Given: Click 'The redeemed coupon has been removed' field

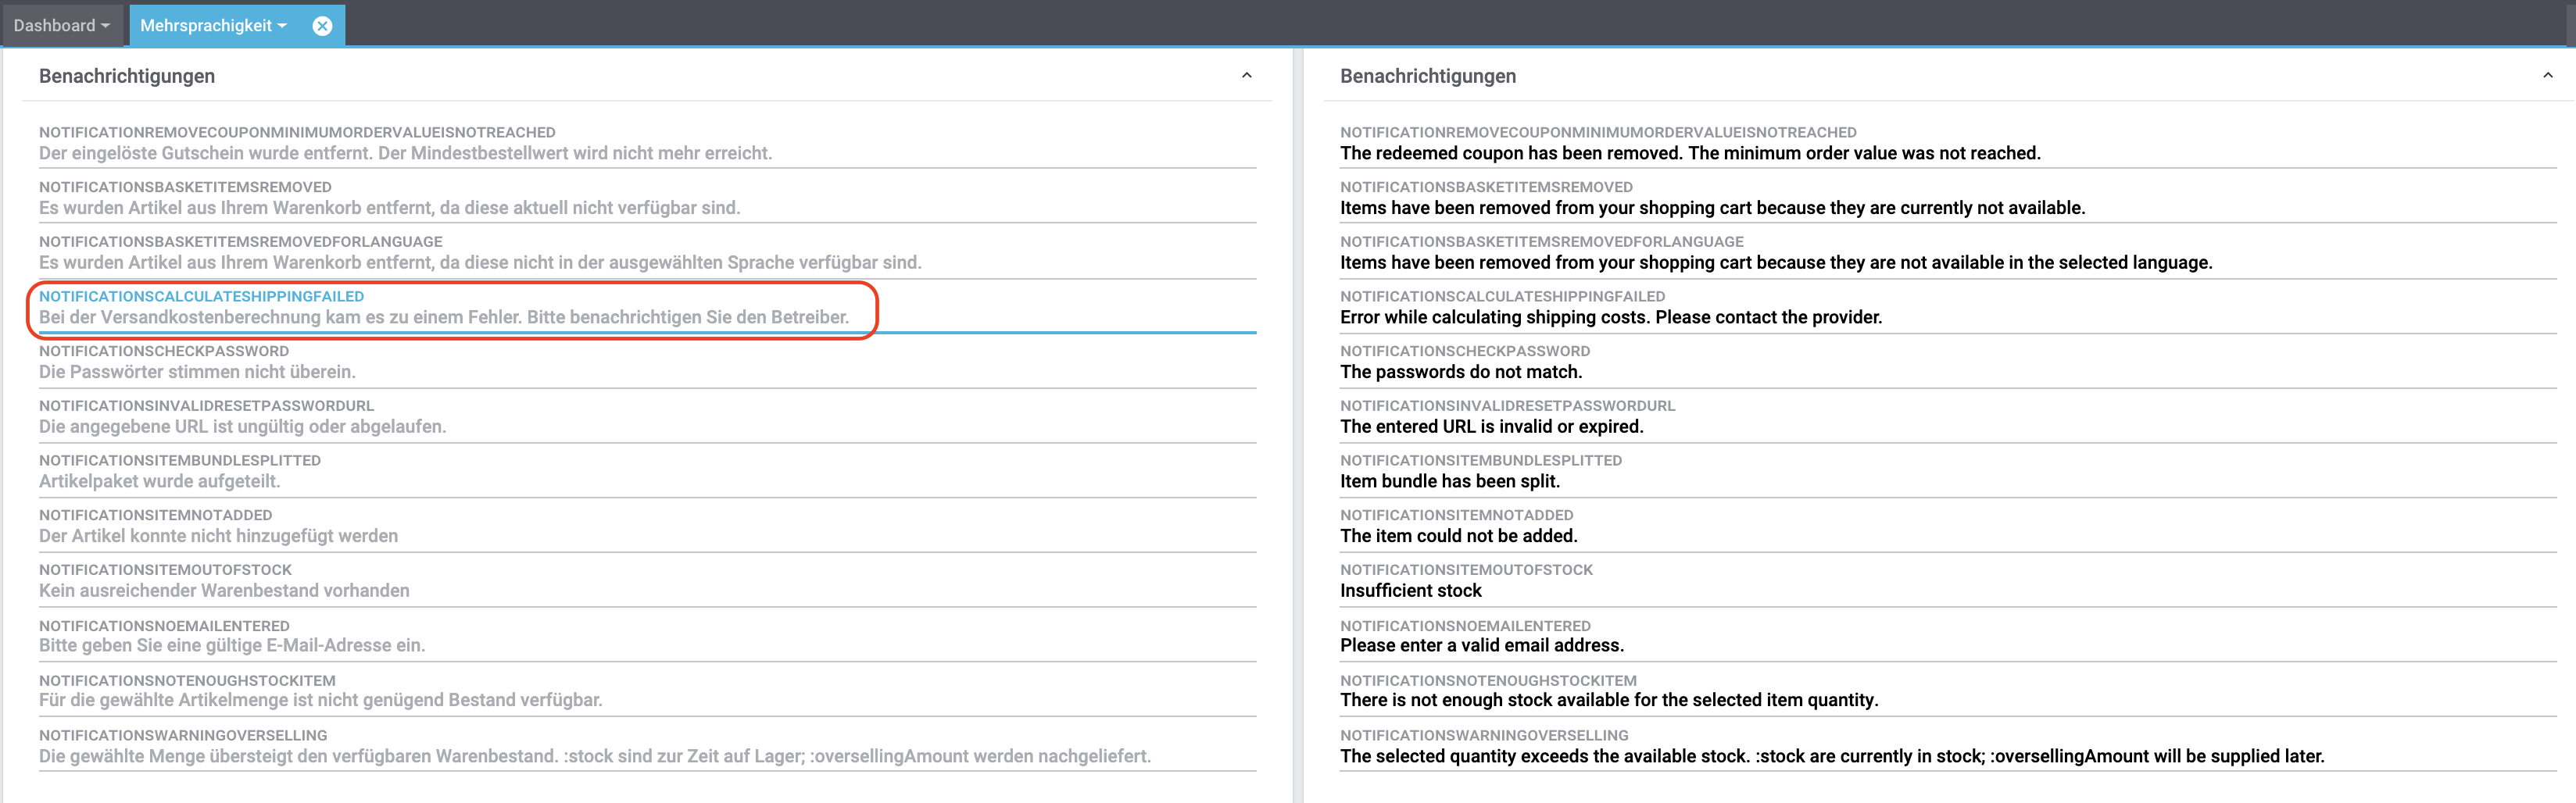Looking at the screenshot, I should point(1946,153).
